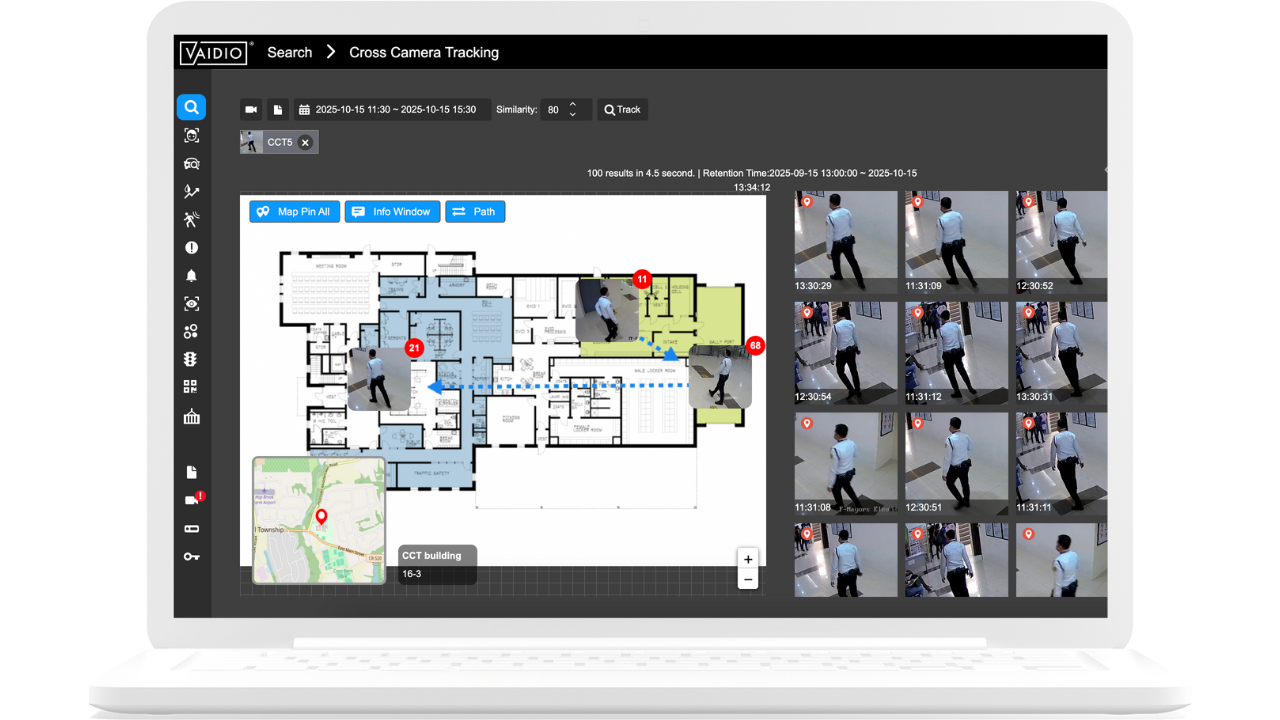1280x720 pixels.
Task: Toggle Map Pin All on floor plan
Action: click(294, 212)
